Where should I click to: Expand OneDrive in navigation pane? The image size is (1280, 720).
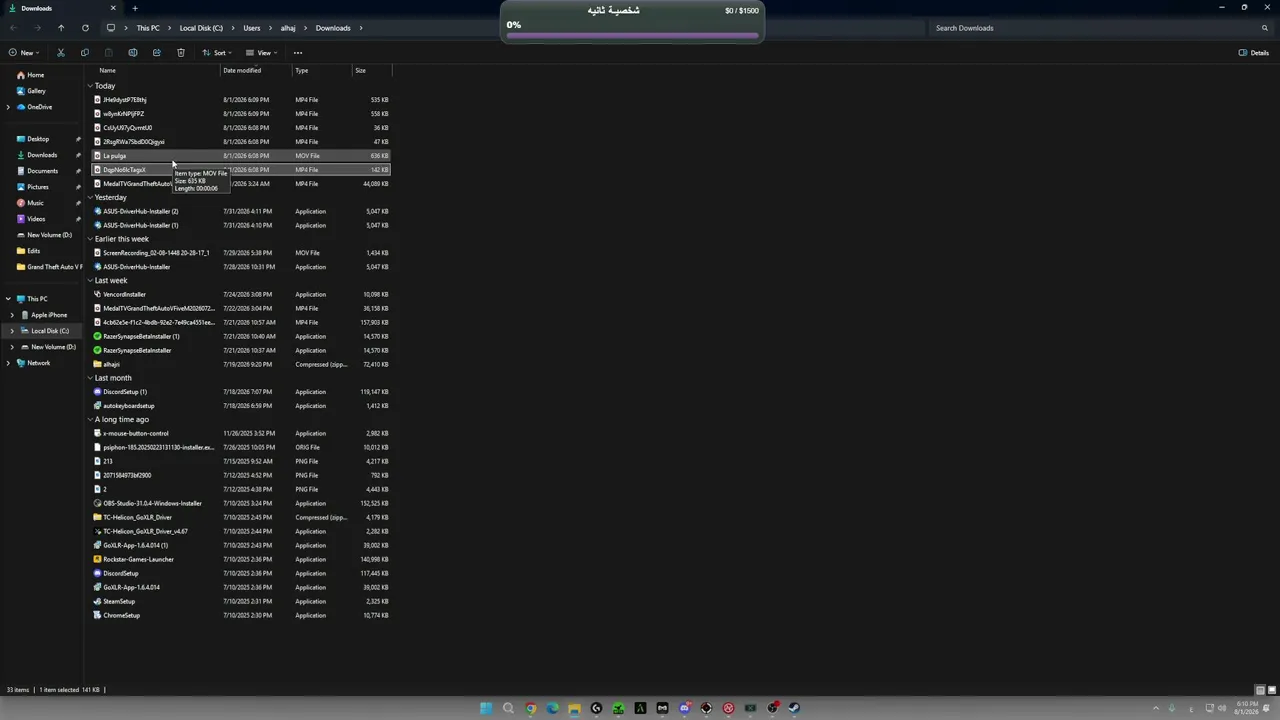click(8, 107)
